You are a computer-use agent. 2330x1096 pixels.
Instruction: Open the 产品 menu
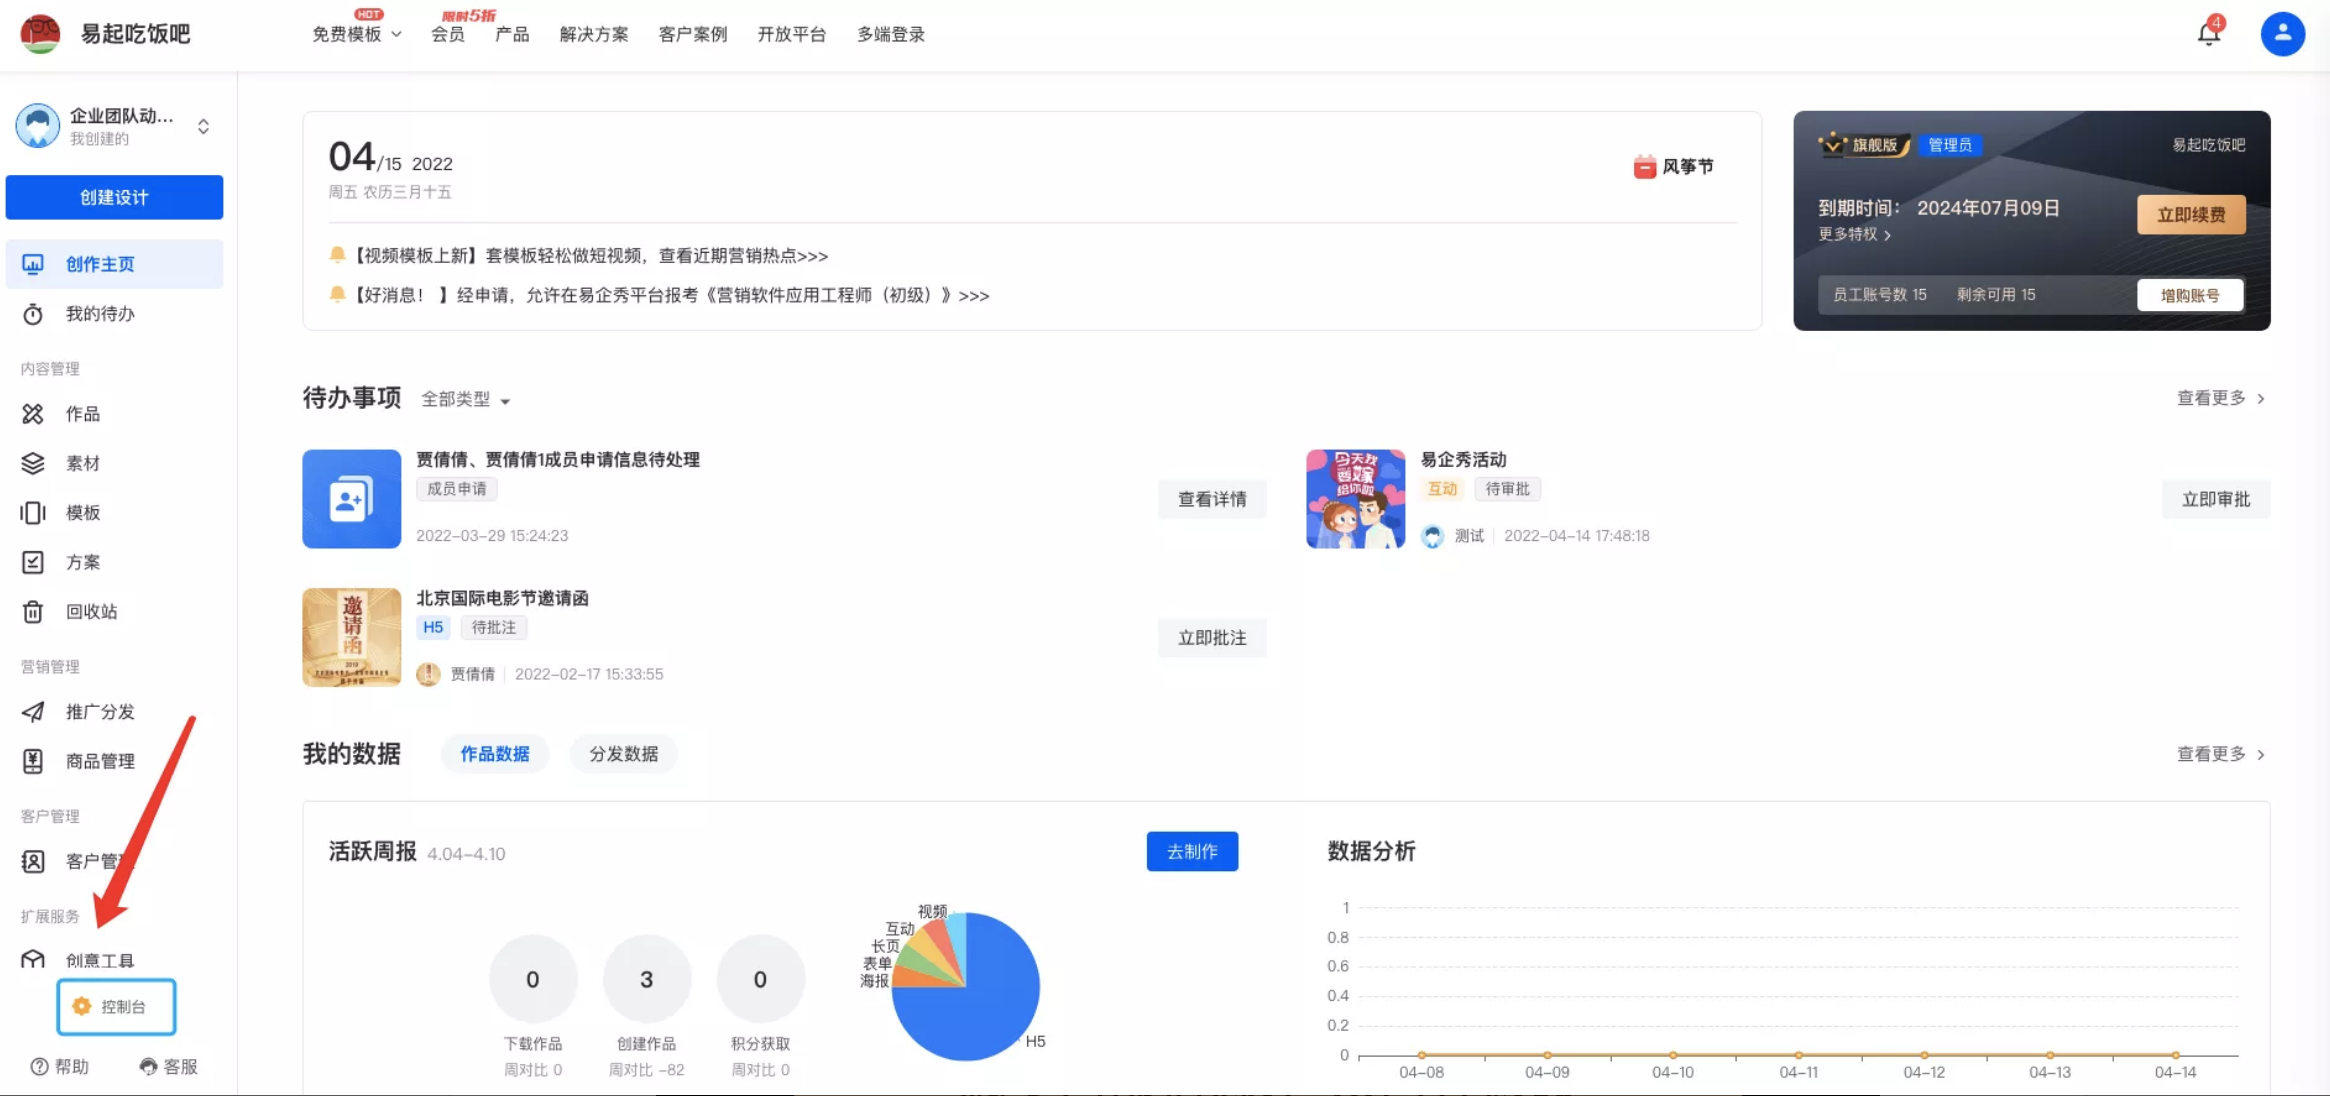[512, 34]
